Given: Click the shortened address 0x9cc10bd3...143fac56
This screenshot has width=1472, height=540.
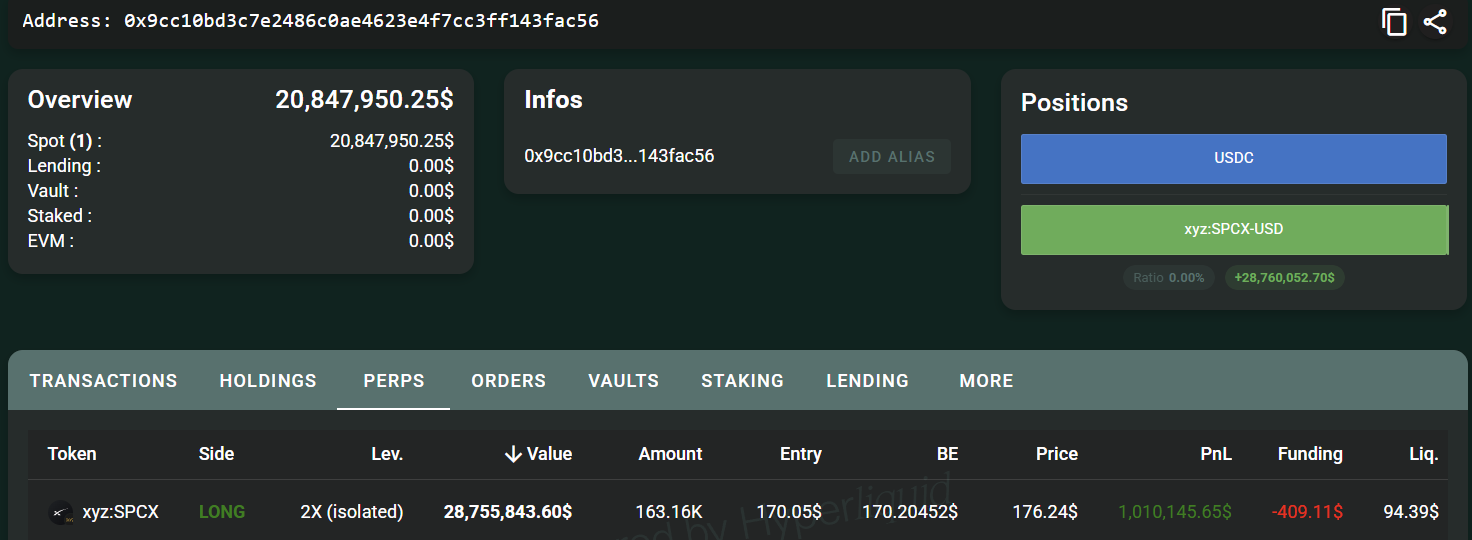Looking at the screenshot, I should coord(619,156).
